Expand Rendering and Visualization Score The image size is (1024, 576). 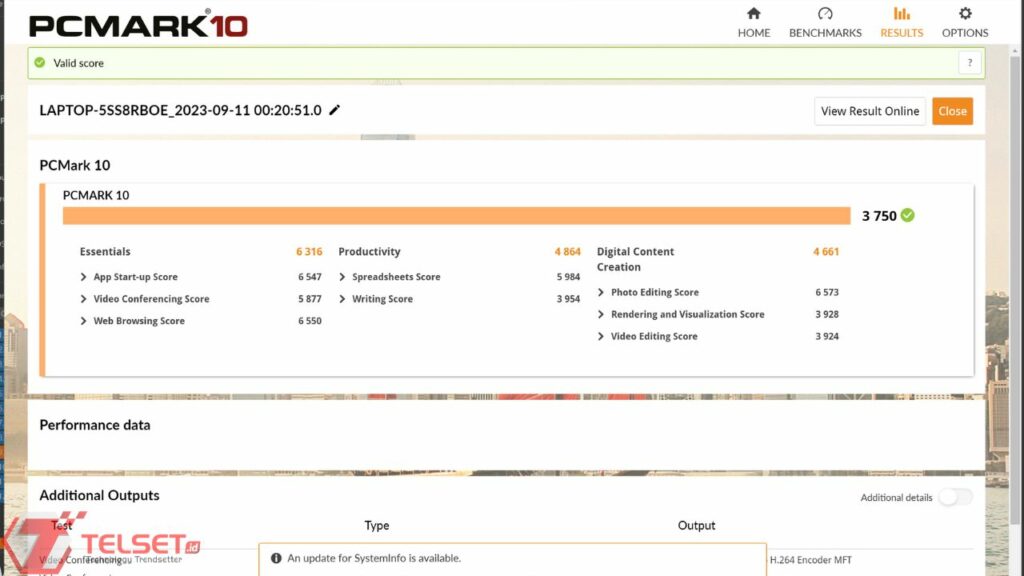(601, 315)
